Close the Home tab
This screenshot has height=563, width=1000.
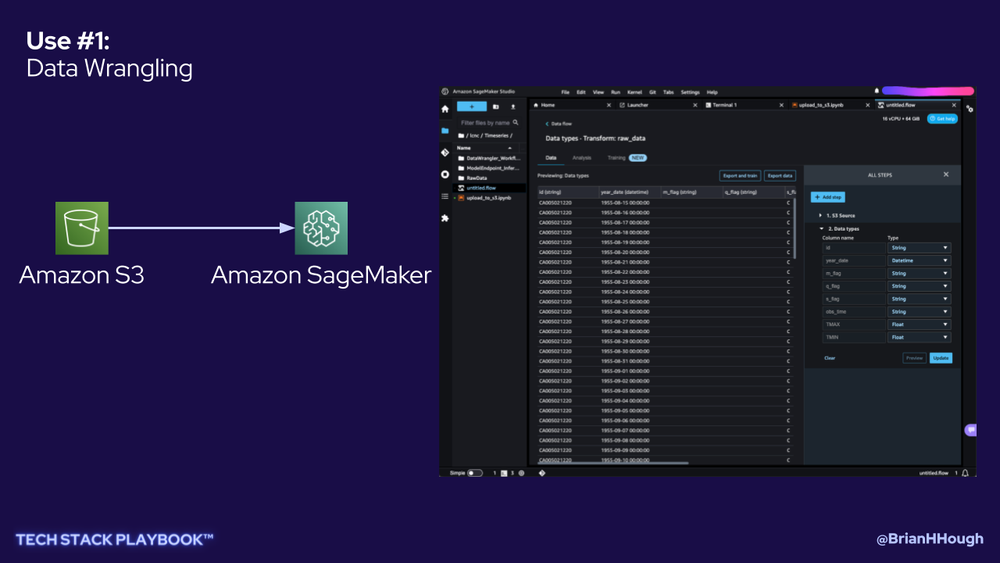[x=608, y=105]
